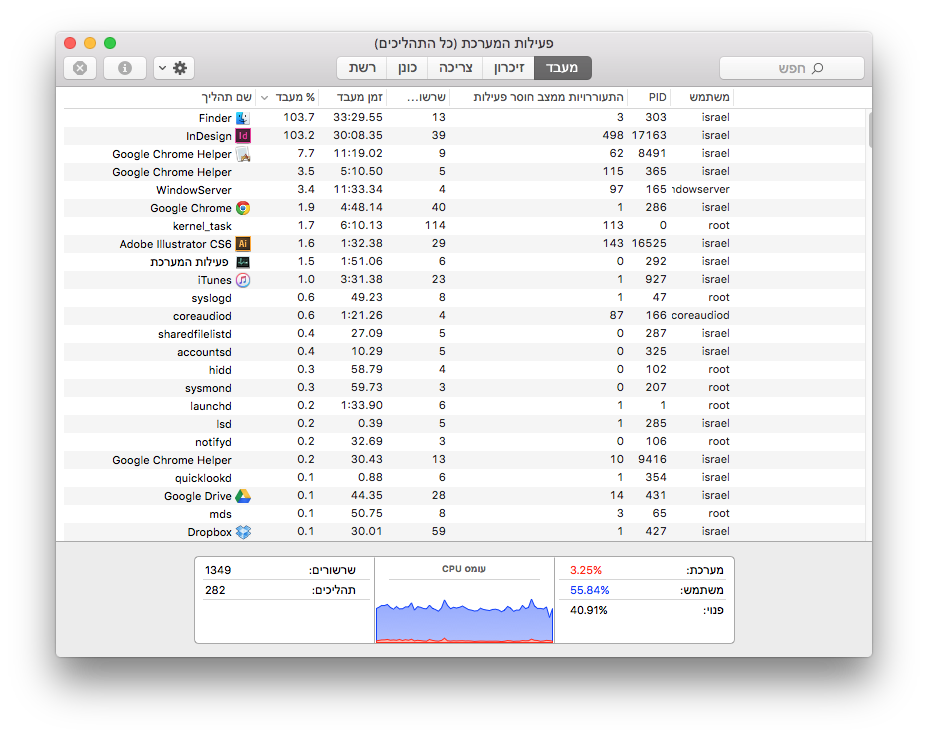
Task: Select the launchd process row
Action: (464, 405)
